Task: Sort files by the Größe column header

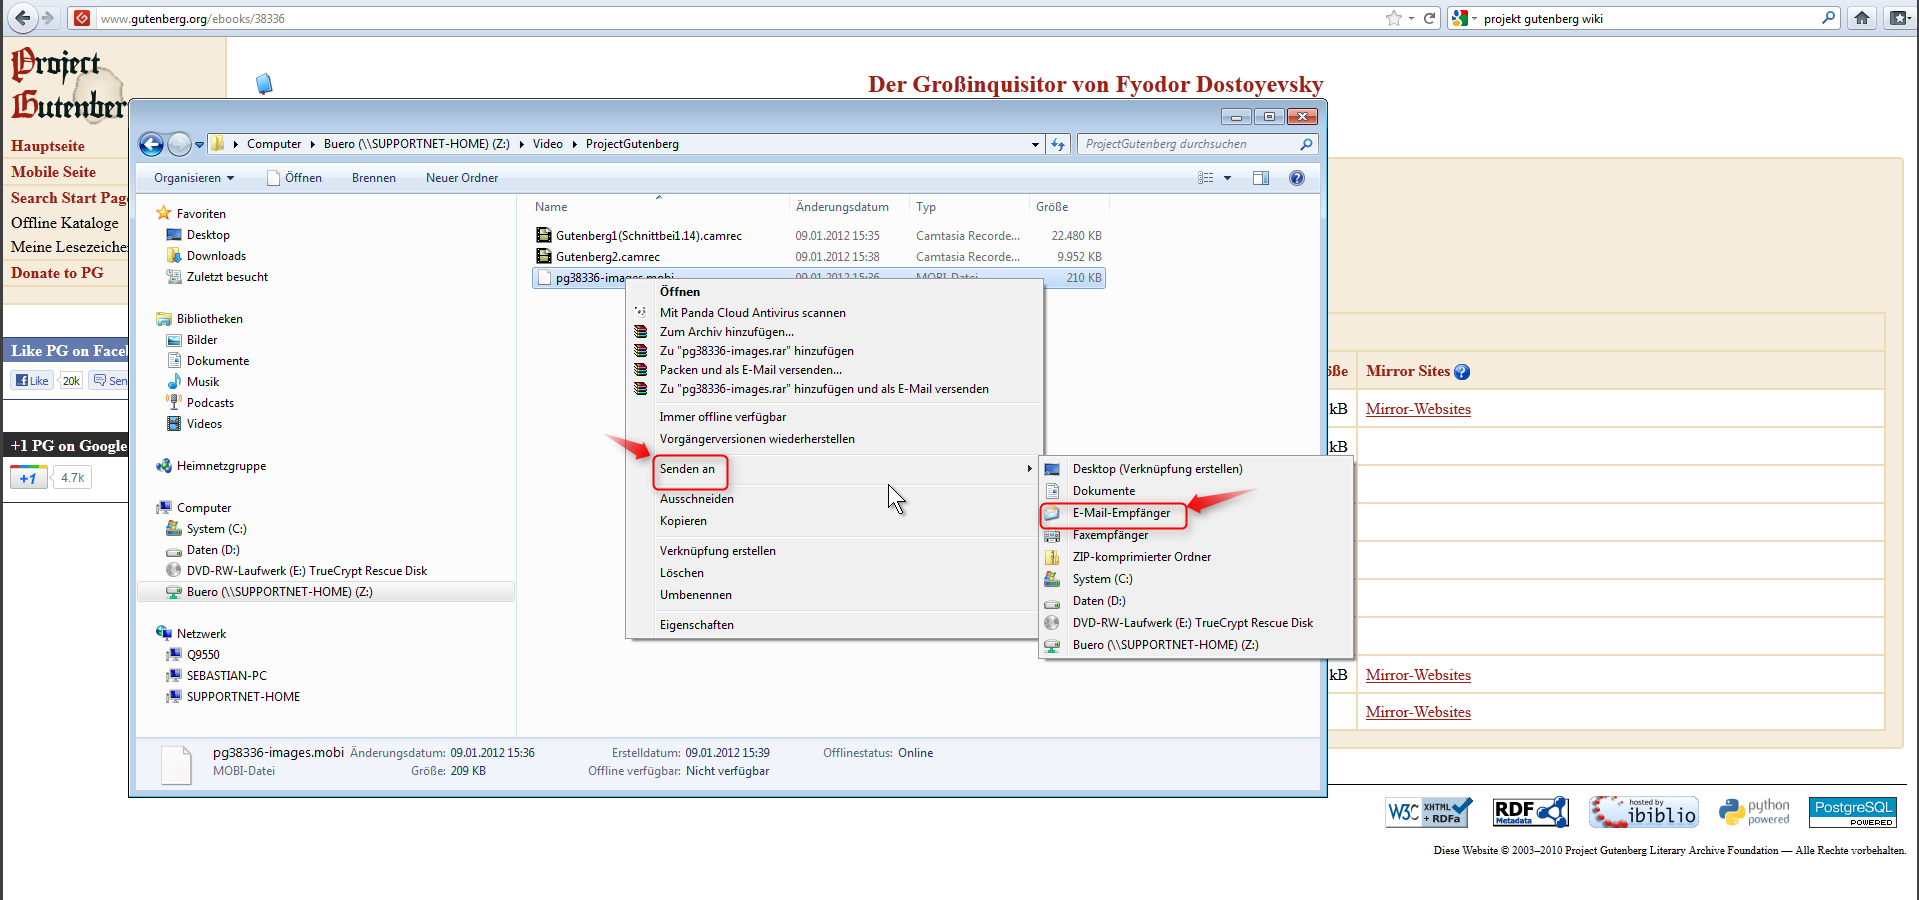Action: (1052, 207)
